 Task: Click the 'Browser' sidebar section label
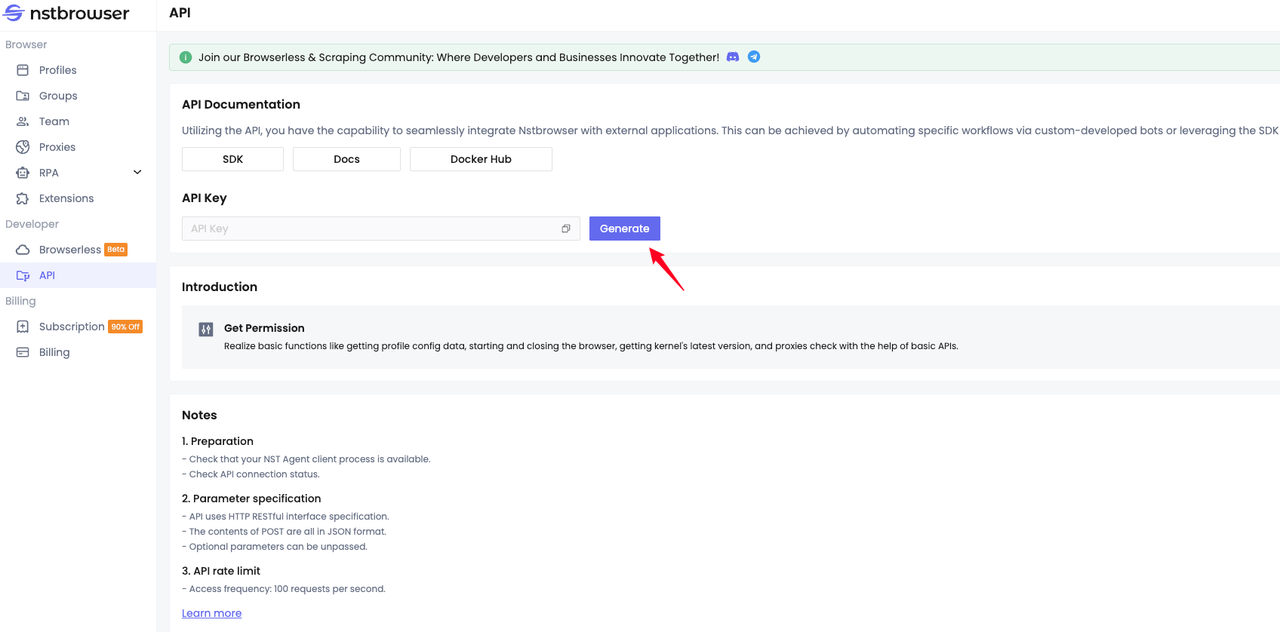point(26,45)
